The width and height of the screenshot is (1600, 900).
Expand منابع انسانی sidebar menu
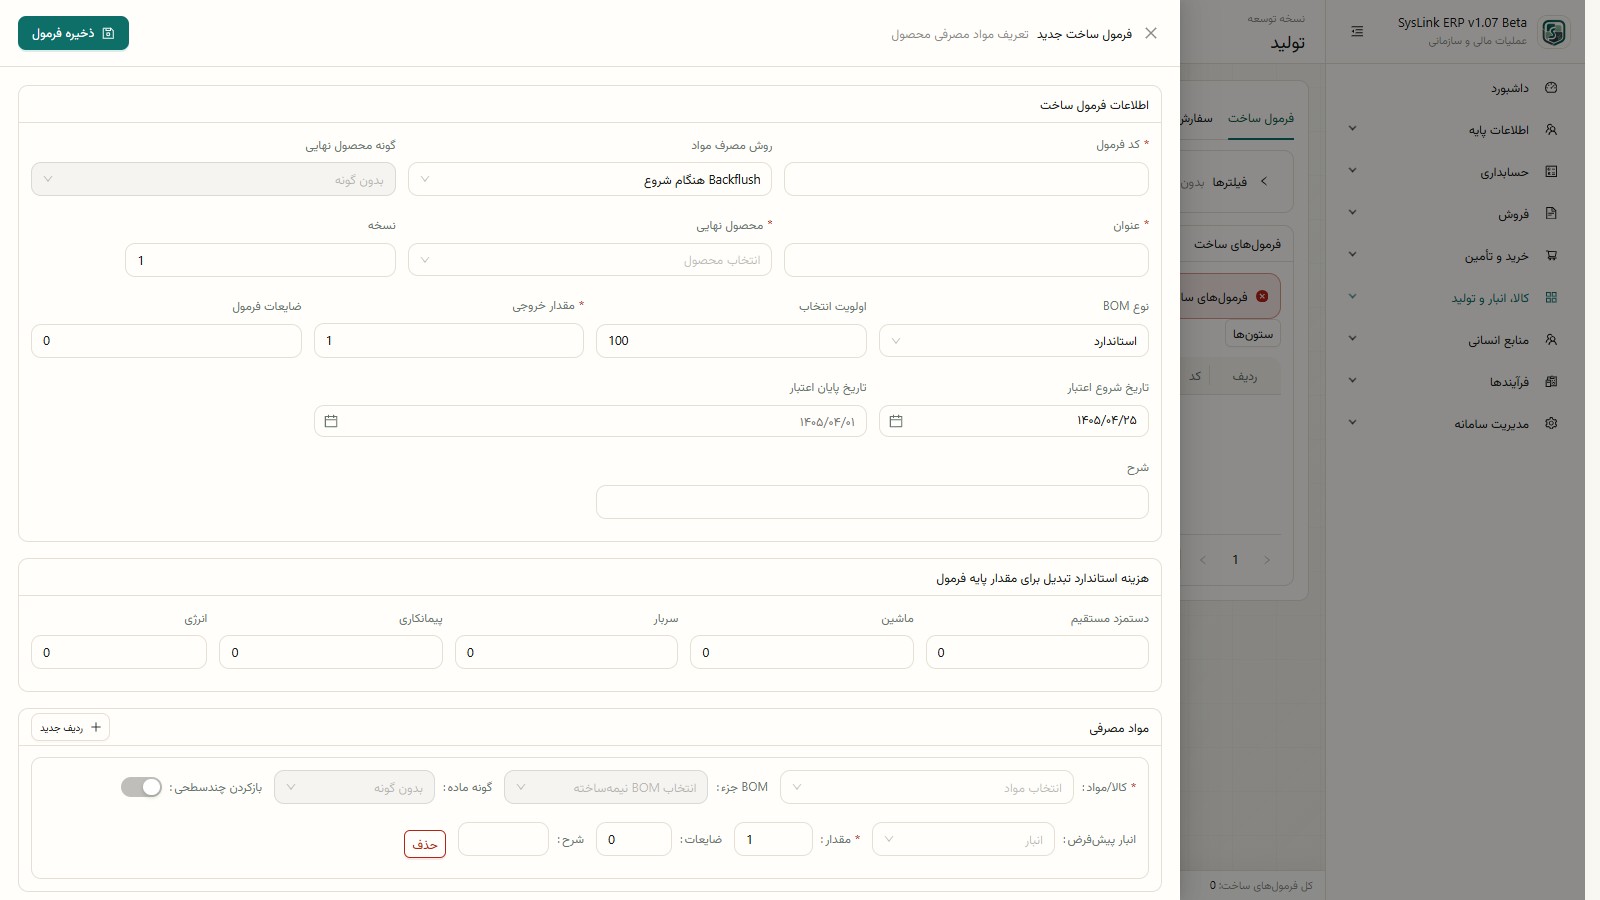point(1352,339)
